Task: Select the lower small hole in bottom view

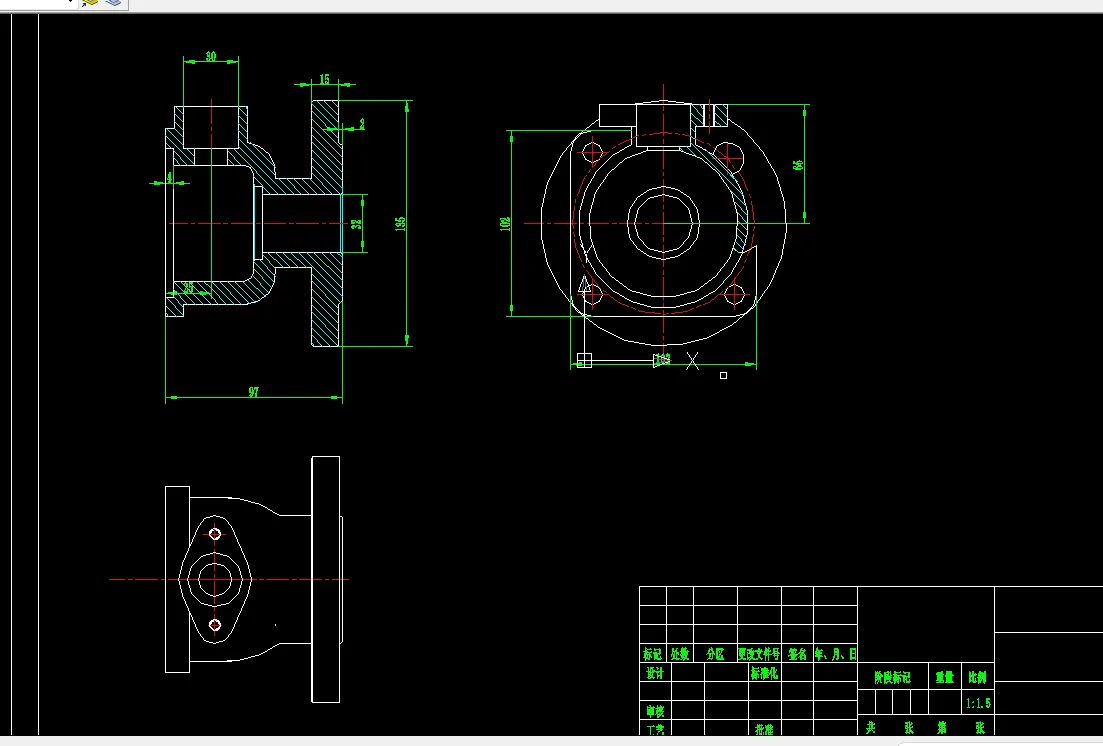Action: coord(215,625)
